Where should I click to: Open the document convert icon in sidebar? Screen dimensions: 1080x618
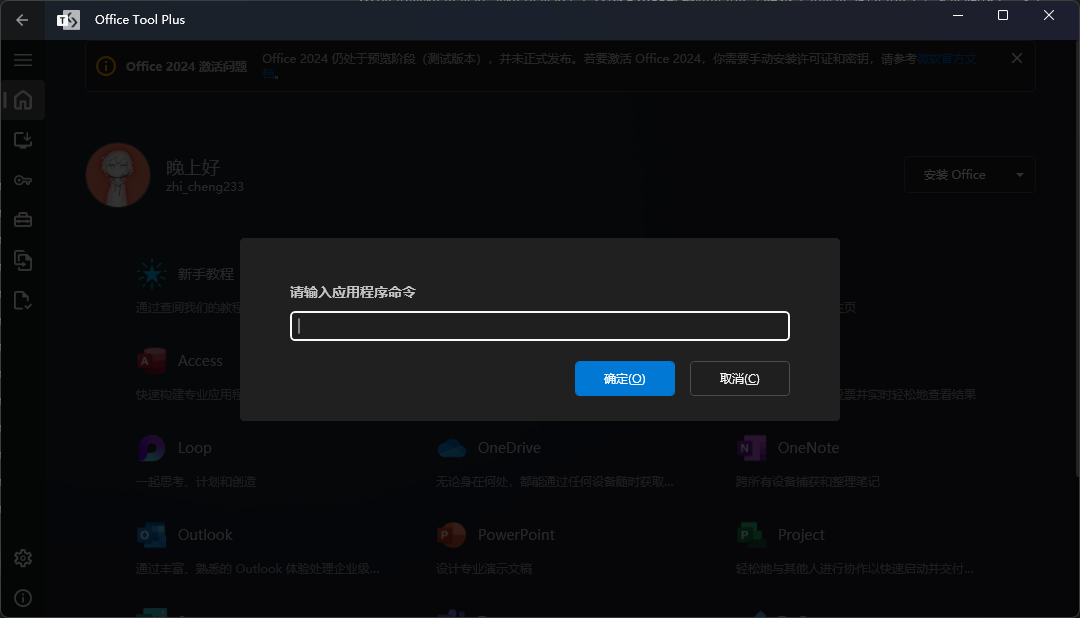click(x=23, y=260)
